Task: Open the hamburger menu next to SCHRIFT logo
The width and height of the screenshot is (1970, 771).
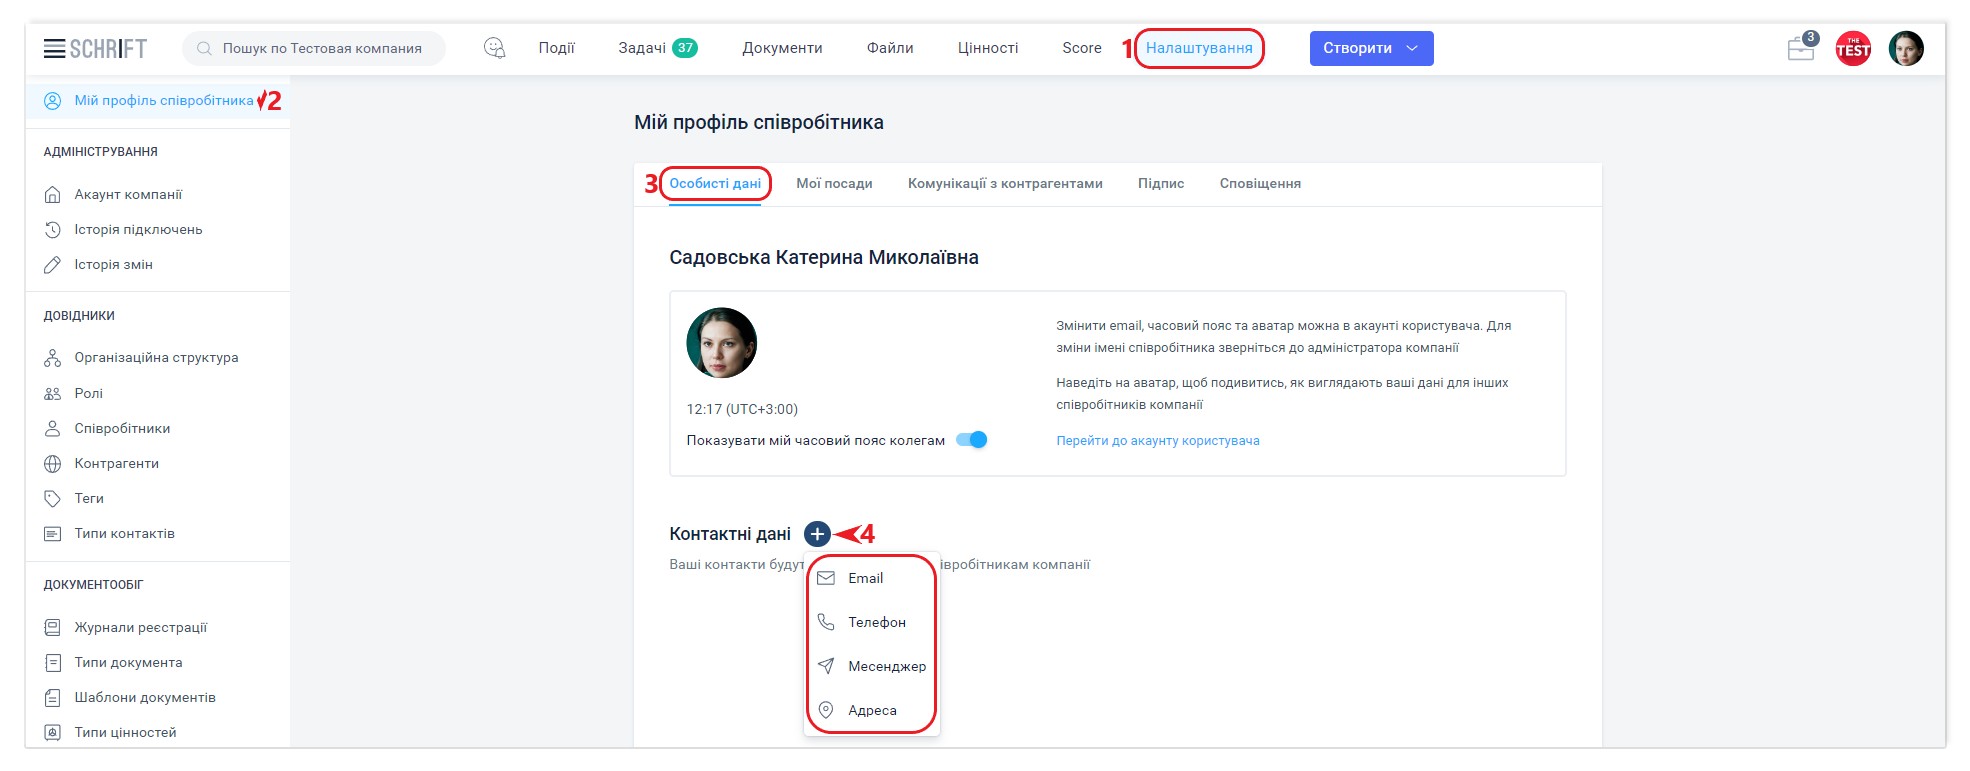Action: [x=54, y=48]
